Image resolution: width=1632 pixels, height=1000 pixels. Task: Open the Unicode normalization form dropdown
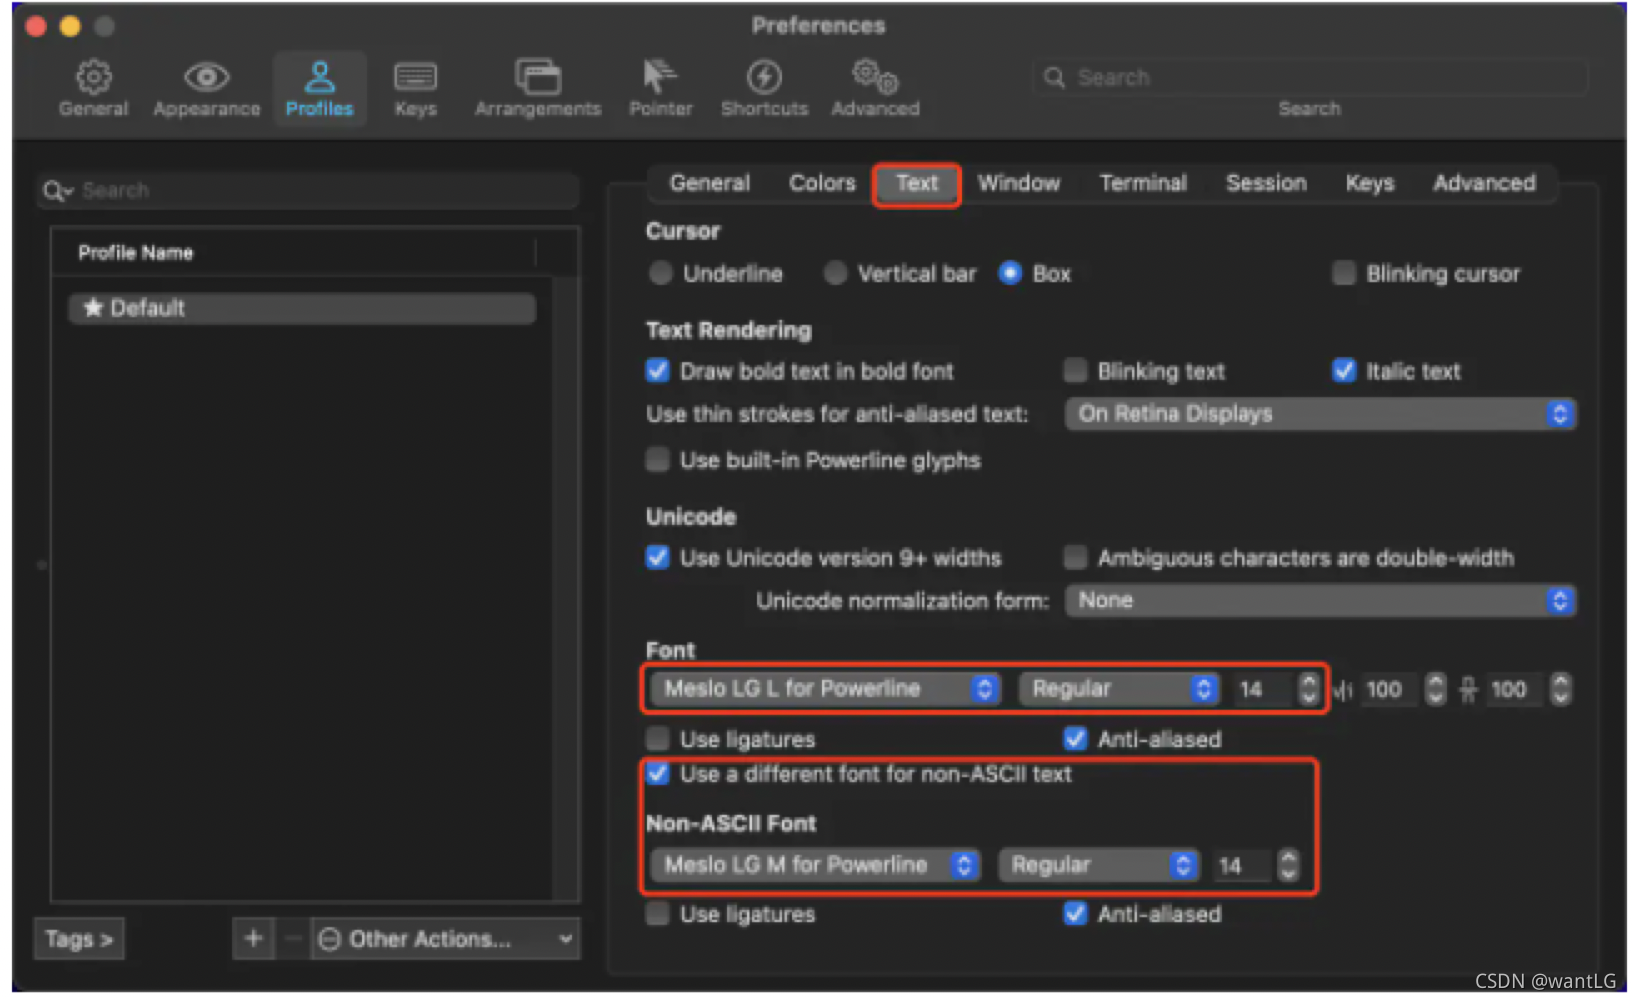click(1320, 600)
